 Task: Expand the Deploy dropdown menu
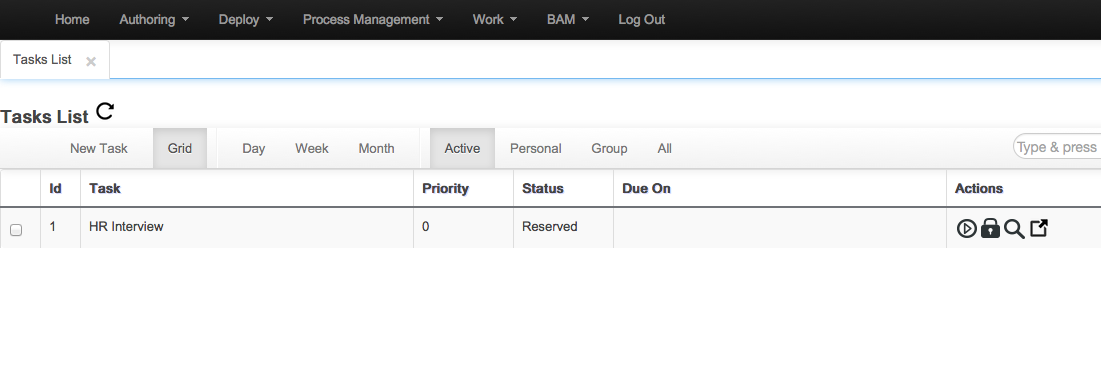(x=246, y=20)
